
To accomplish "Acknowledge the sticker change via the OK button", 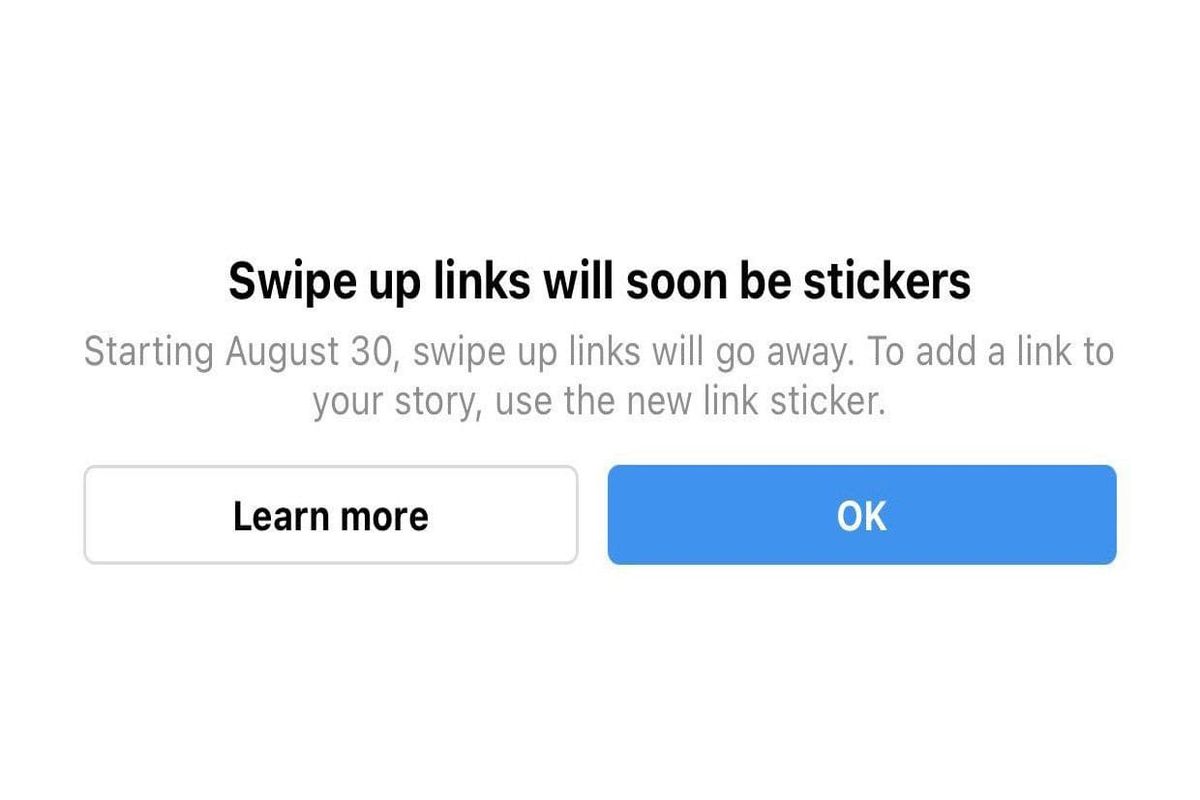I will coord(861,514).
